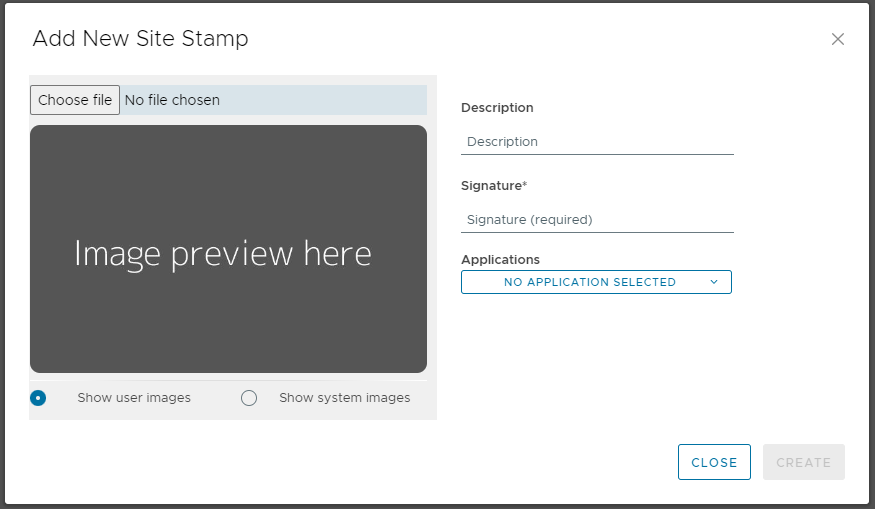The height and width of the screenshot is (509, 875).
Task: Click the "Show system images" label text
Action: tap(344, 398)
